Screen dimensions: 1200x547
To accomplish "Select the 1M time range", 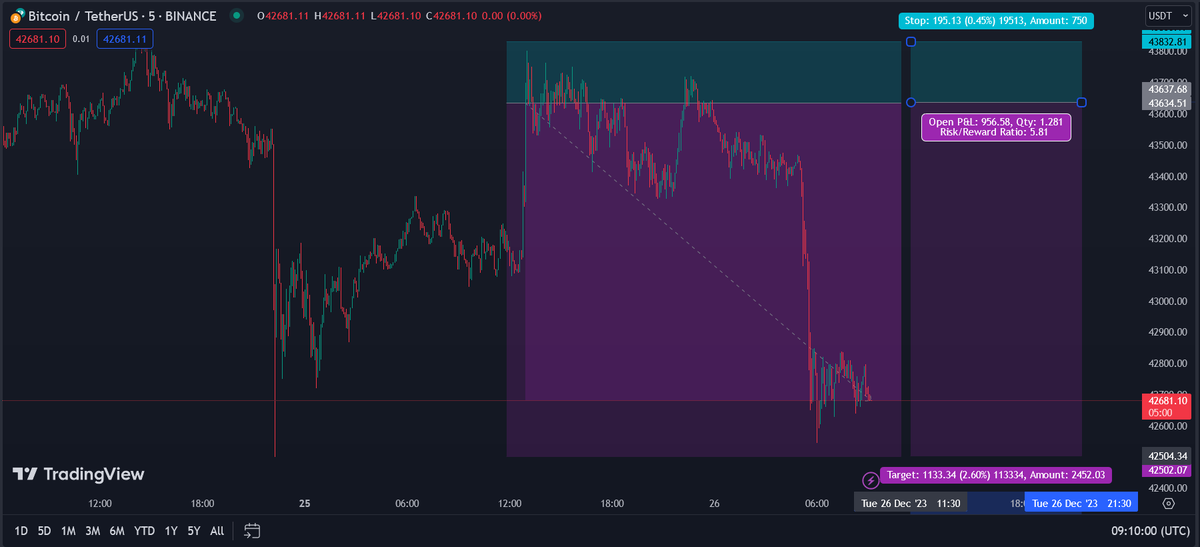I will [68, 531].
